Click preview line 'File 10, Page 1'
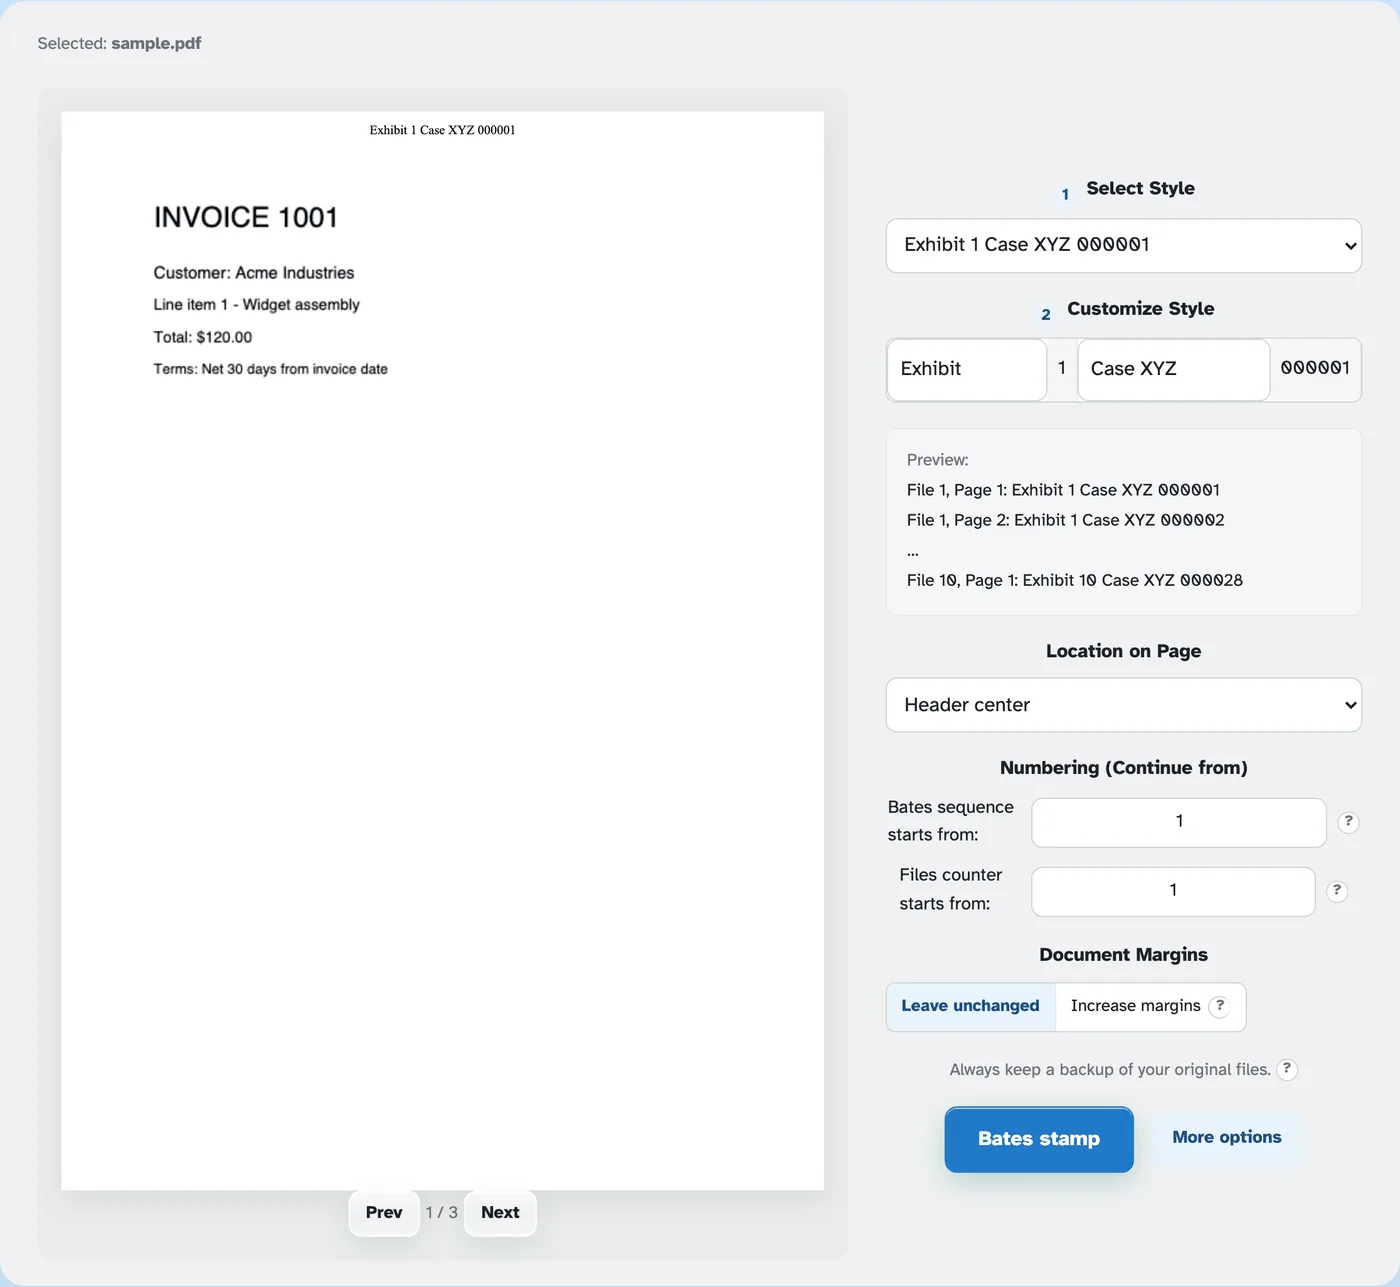Viewport: 1400px width, 1287px height. 1075,580
